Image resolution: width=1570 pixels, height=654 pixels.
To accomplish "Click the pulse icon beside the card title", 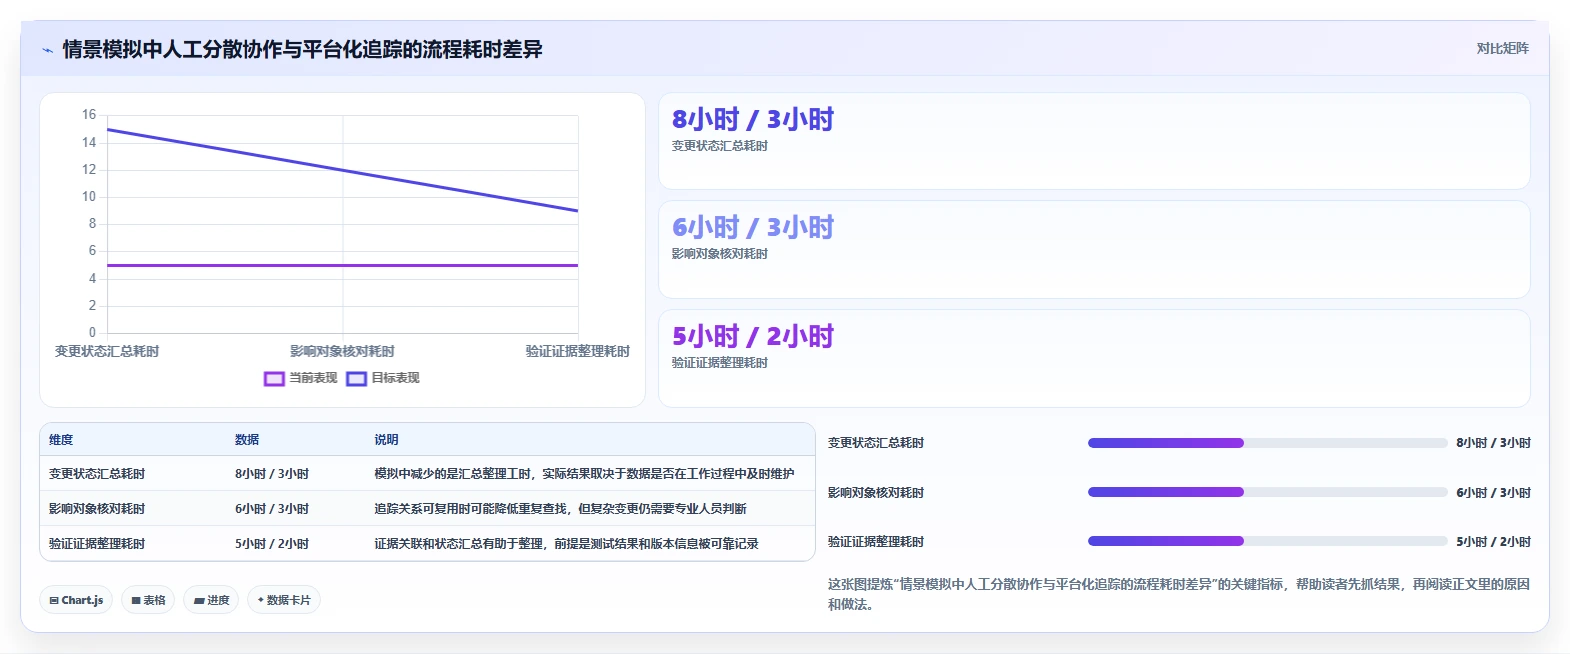I will [47, 50].
